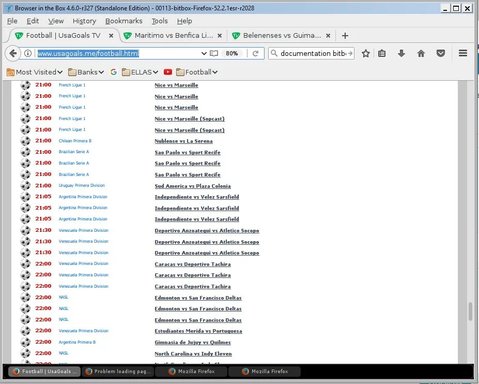The width and height of the screenshot is (479, 384).
Task: Open Gimnasia de Jujuy vs Quilmes link
Action: coord(192,342)
